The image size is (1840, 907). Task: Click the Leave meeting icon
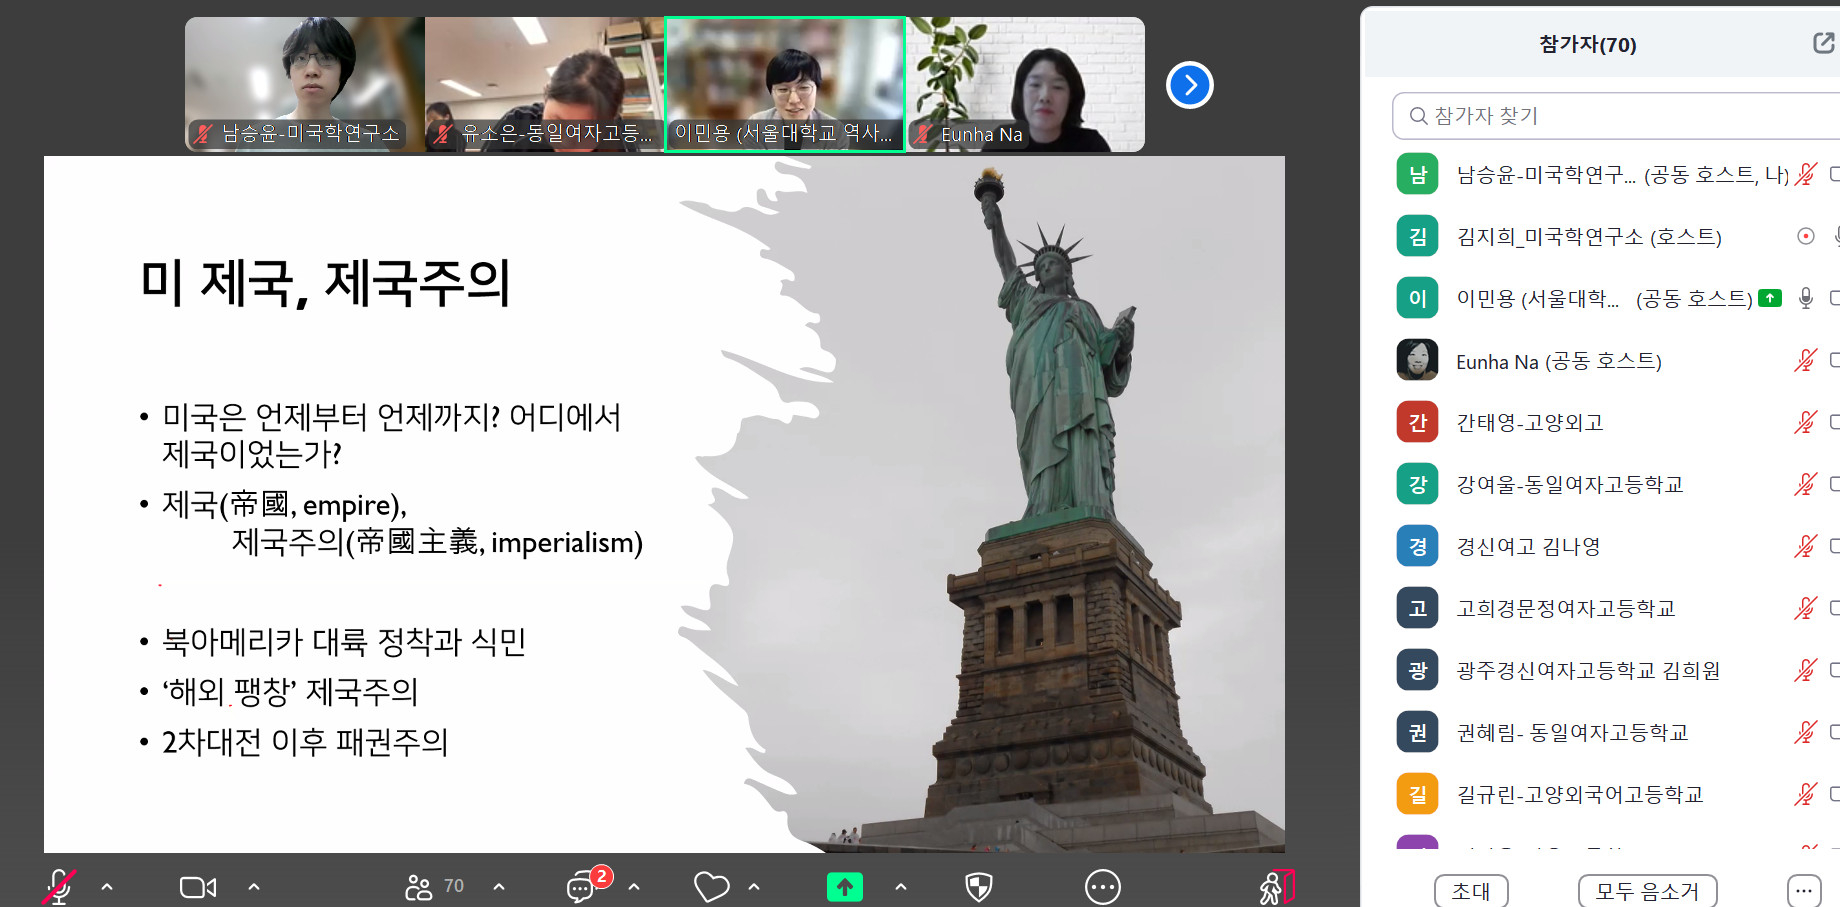click(x=1276, y=887)
